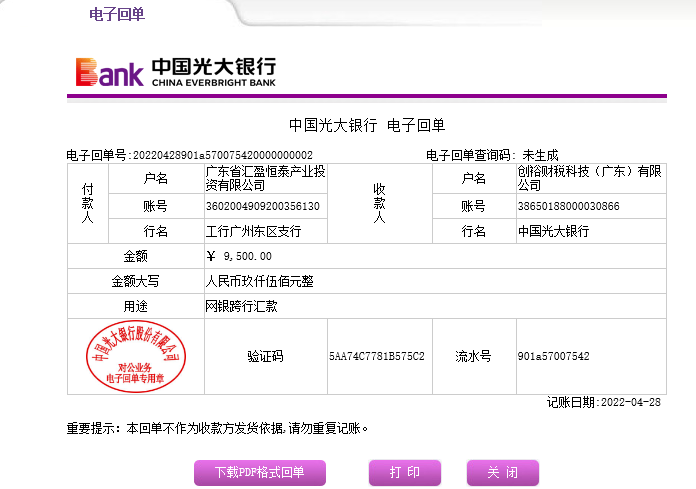This screenshot has height=489, width=696.
Task: Select payer bank 工行广州东区支行
Action: click(253, 231)
